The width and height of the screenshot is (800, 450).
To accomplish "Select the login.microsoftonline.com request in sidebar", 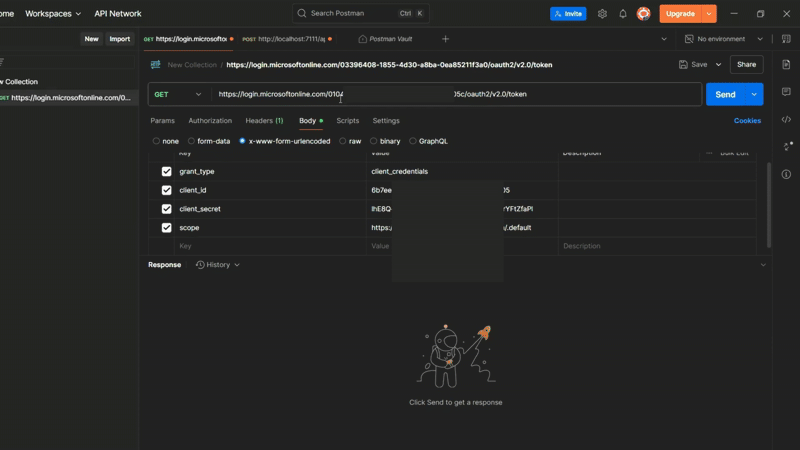I will pos(68,98).
